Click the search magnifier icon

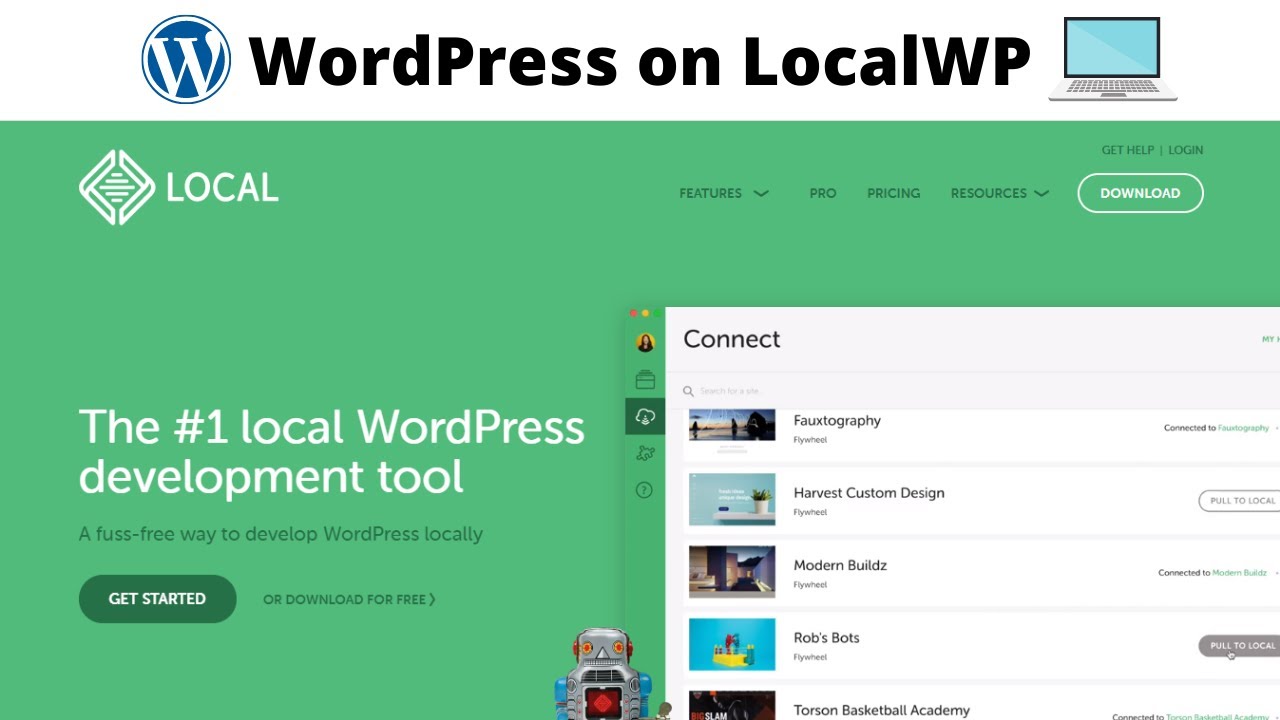click(688, 391)
